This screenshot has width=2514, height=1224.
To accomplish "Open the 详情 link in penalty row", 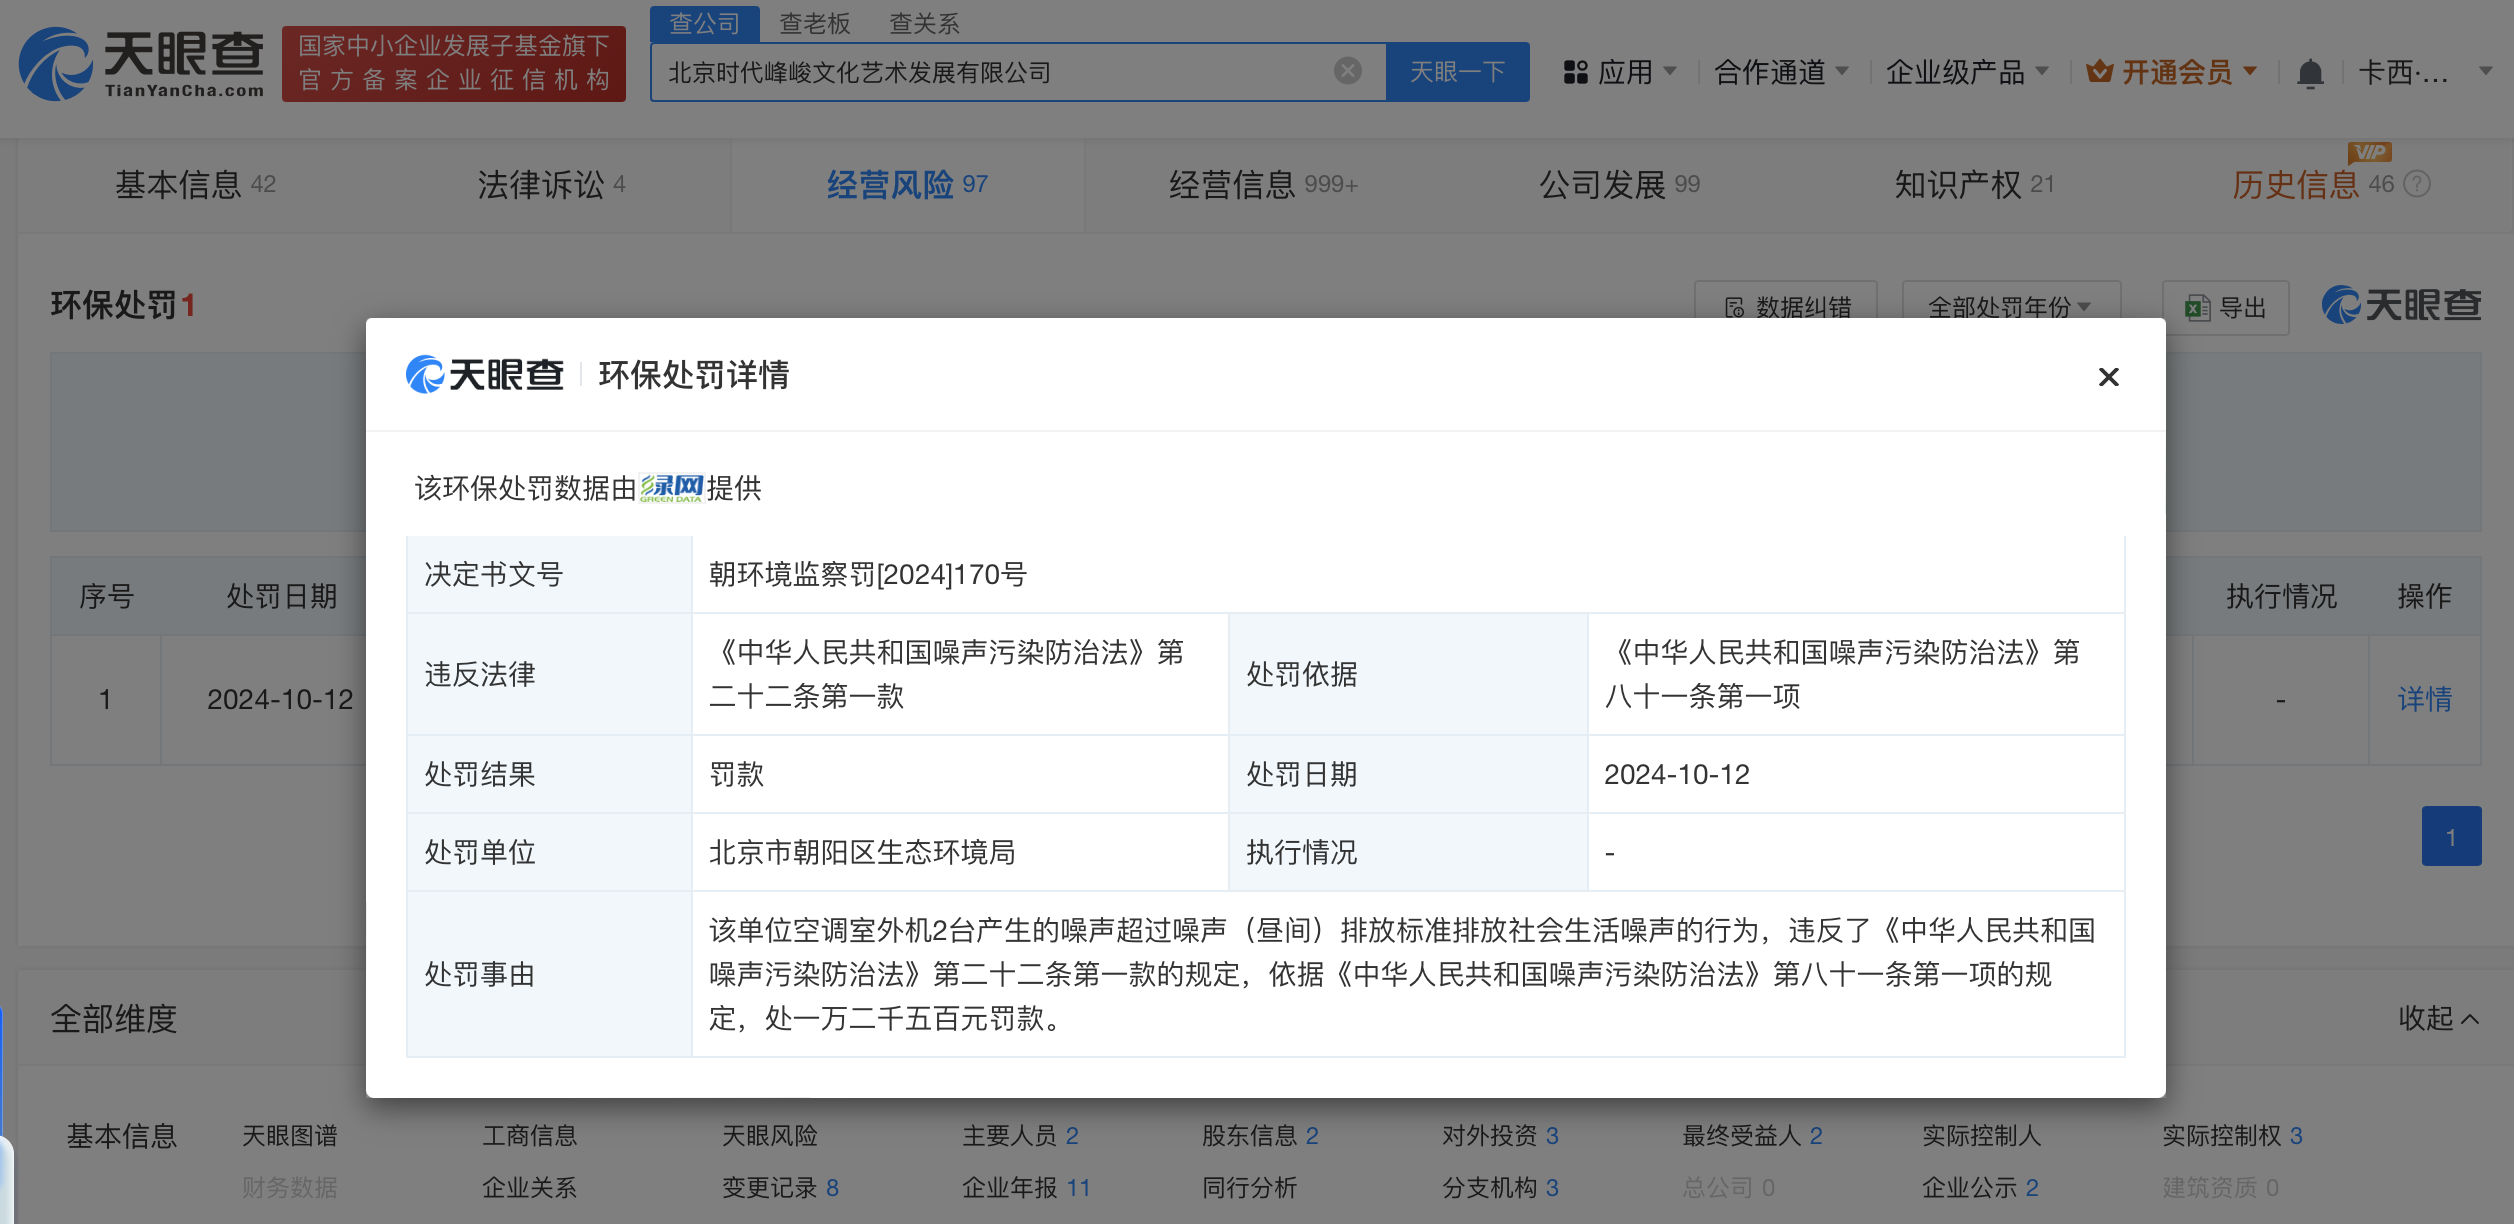I will [x=2424, y=699].
